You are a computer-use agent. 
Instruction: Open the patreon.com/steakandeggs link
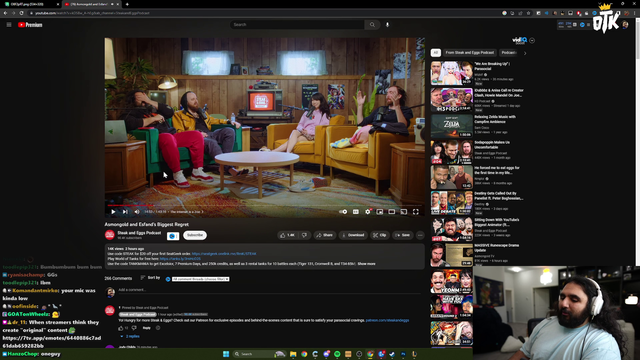pyautogui.click(x=387, y=320)
